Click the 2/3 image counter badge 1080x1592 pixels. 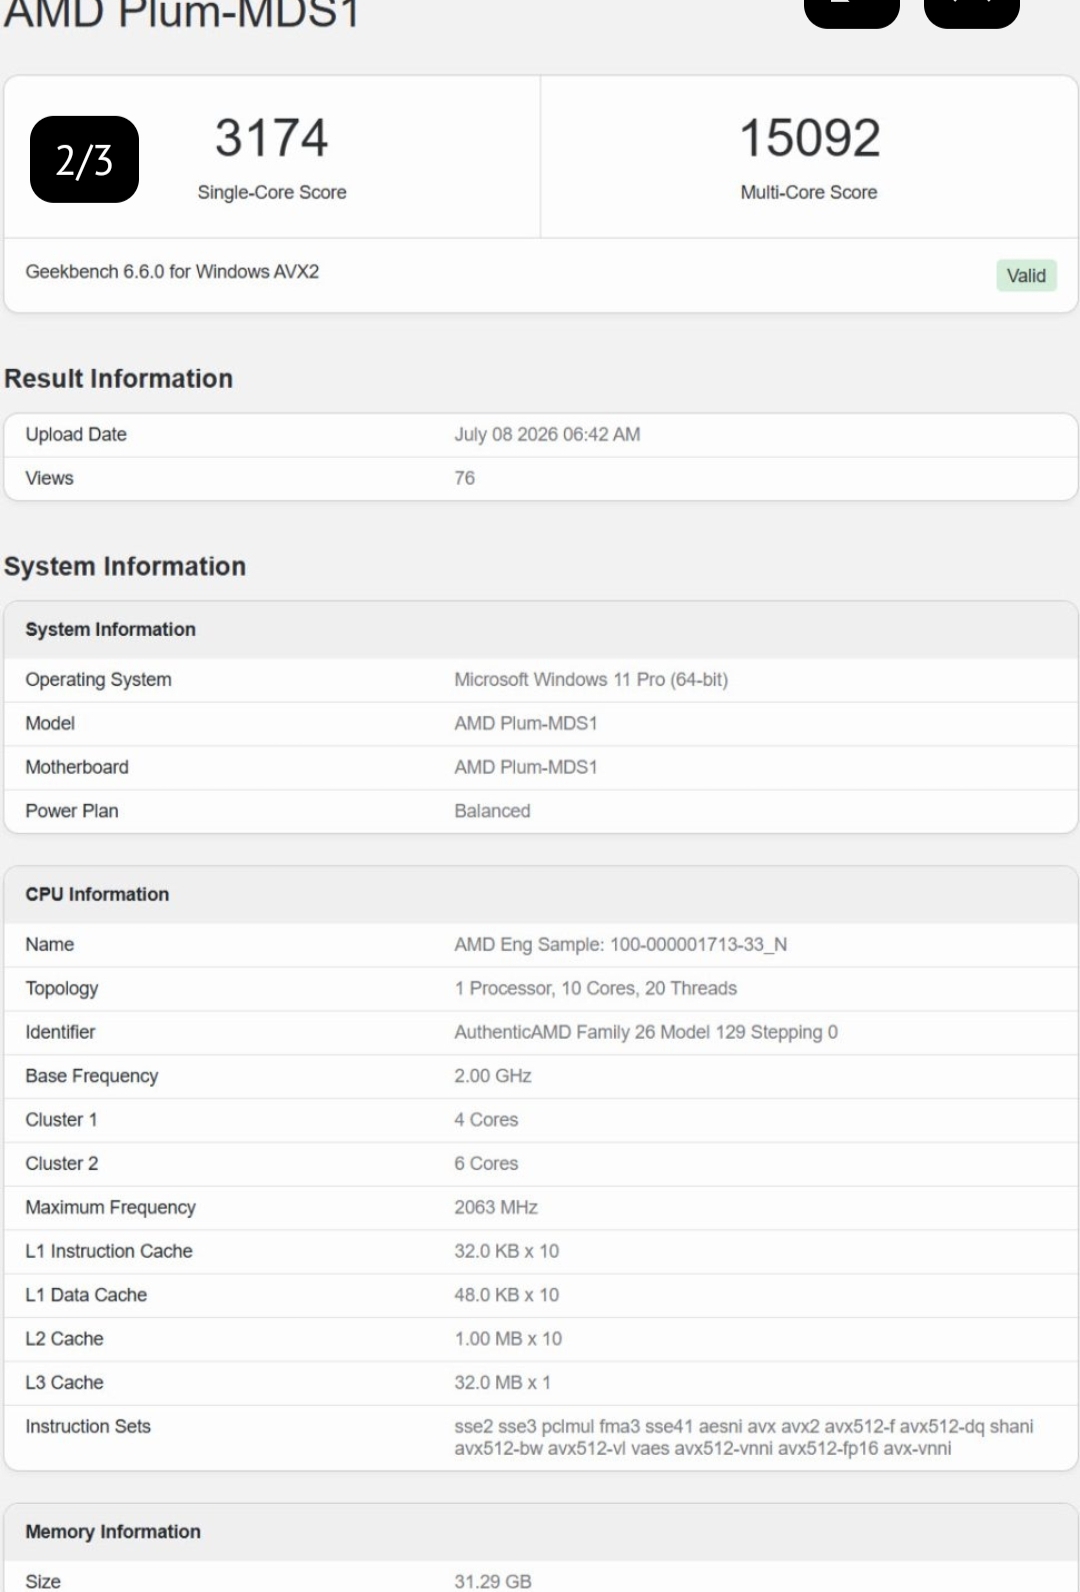point(84,160)
